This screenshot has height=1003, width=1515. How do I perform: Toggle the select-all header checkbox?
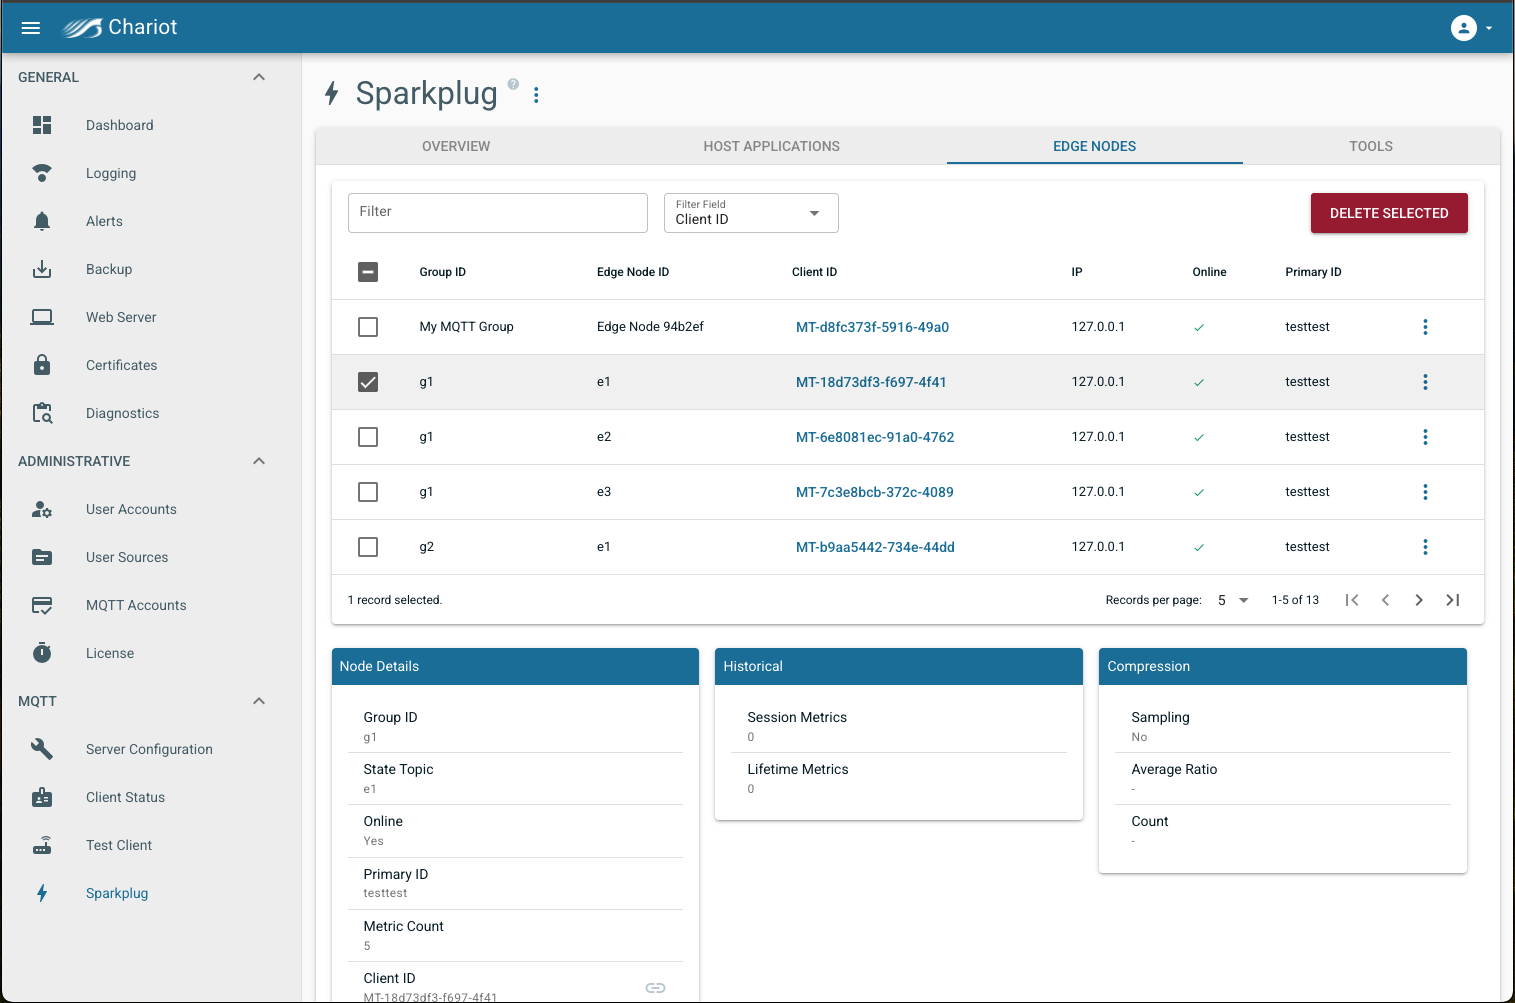368,272
